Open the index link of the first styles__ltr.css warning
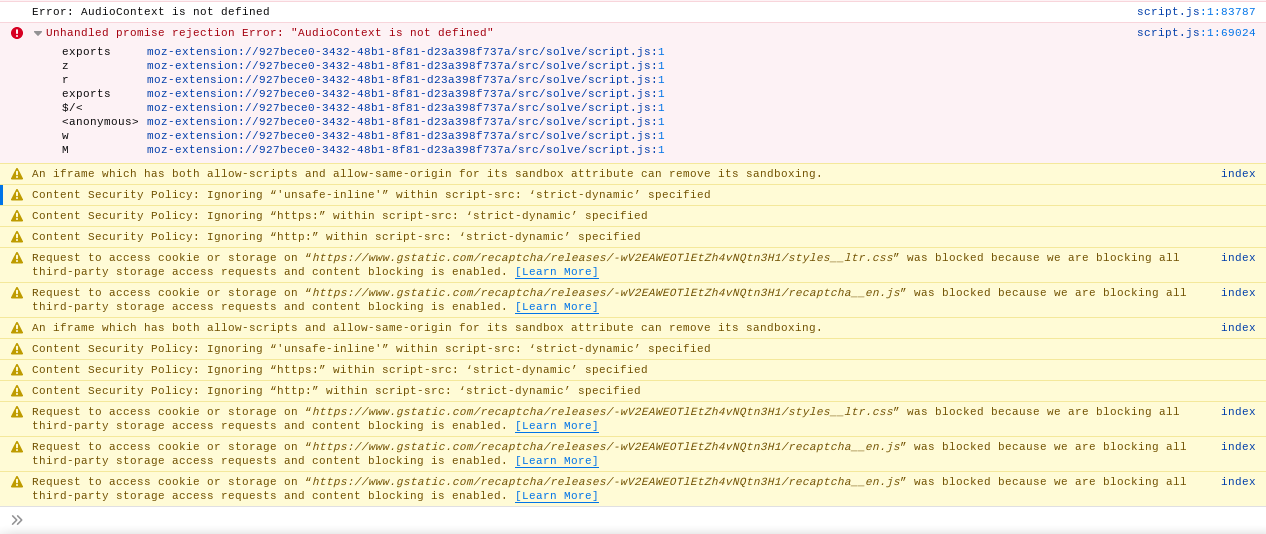The height and width of the screenshot is (534, 1266). click(x=1238, y=258)
